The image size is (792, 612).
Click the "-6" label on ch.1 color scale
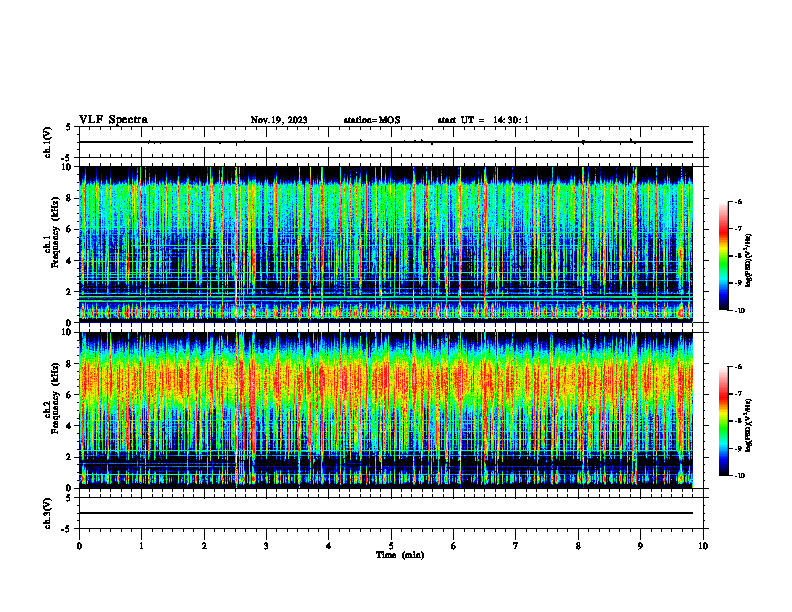[x=739, y=202]
